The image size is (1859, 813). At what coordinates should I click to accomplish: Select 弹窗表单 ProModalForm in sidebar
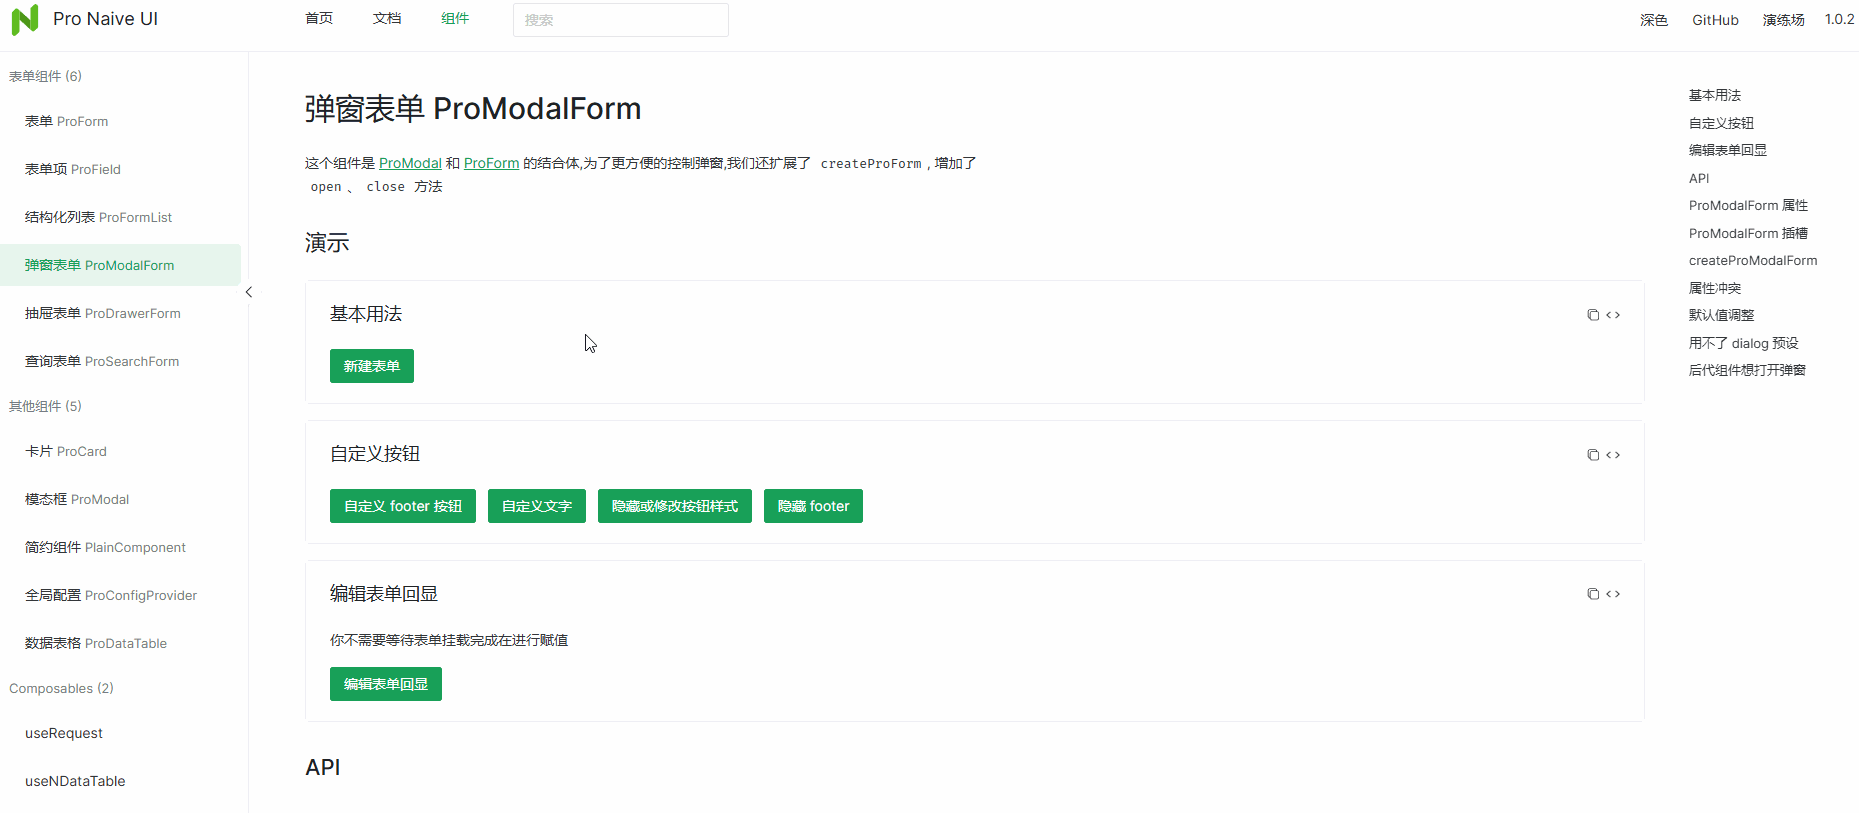pyautogui.click(x=120, y=265)
